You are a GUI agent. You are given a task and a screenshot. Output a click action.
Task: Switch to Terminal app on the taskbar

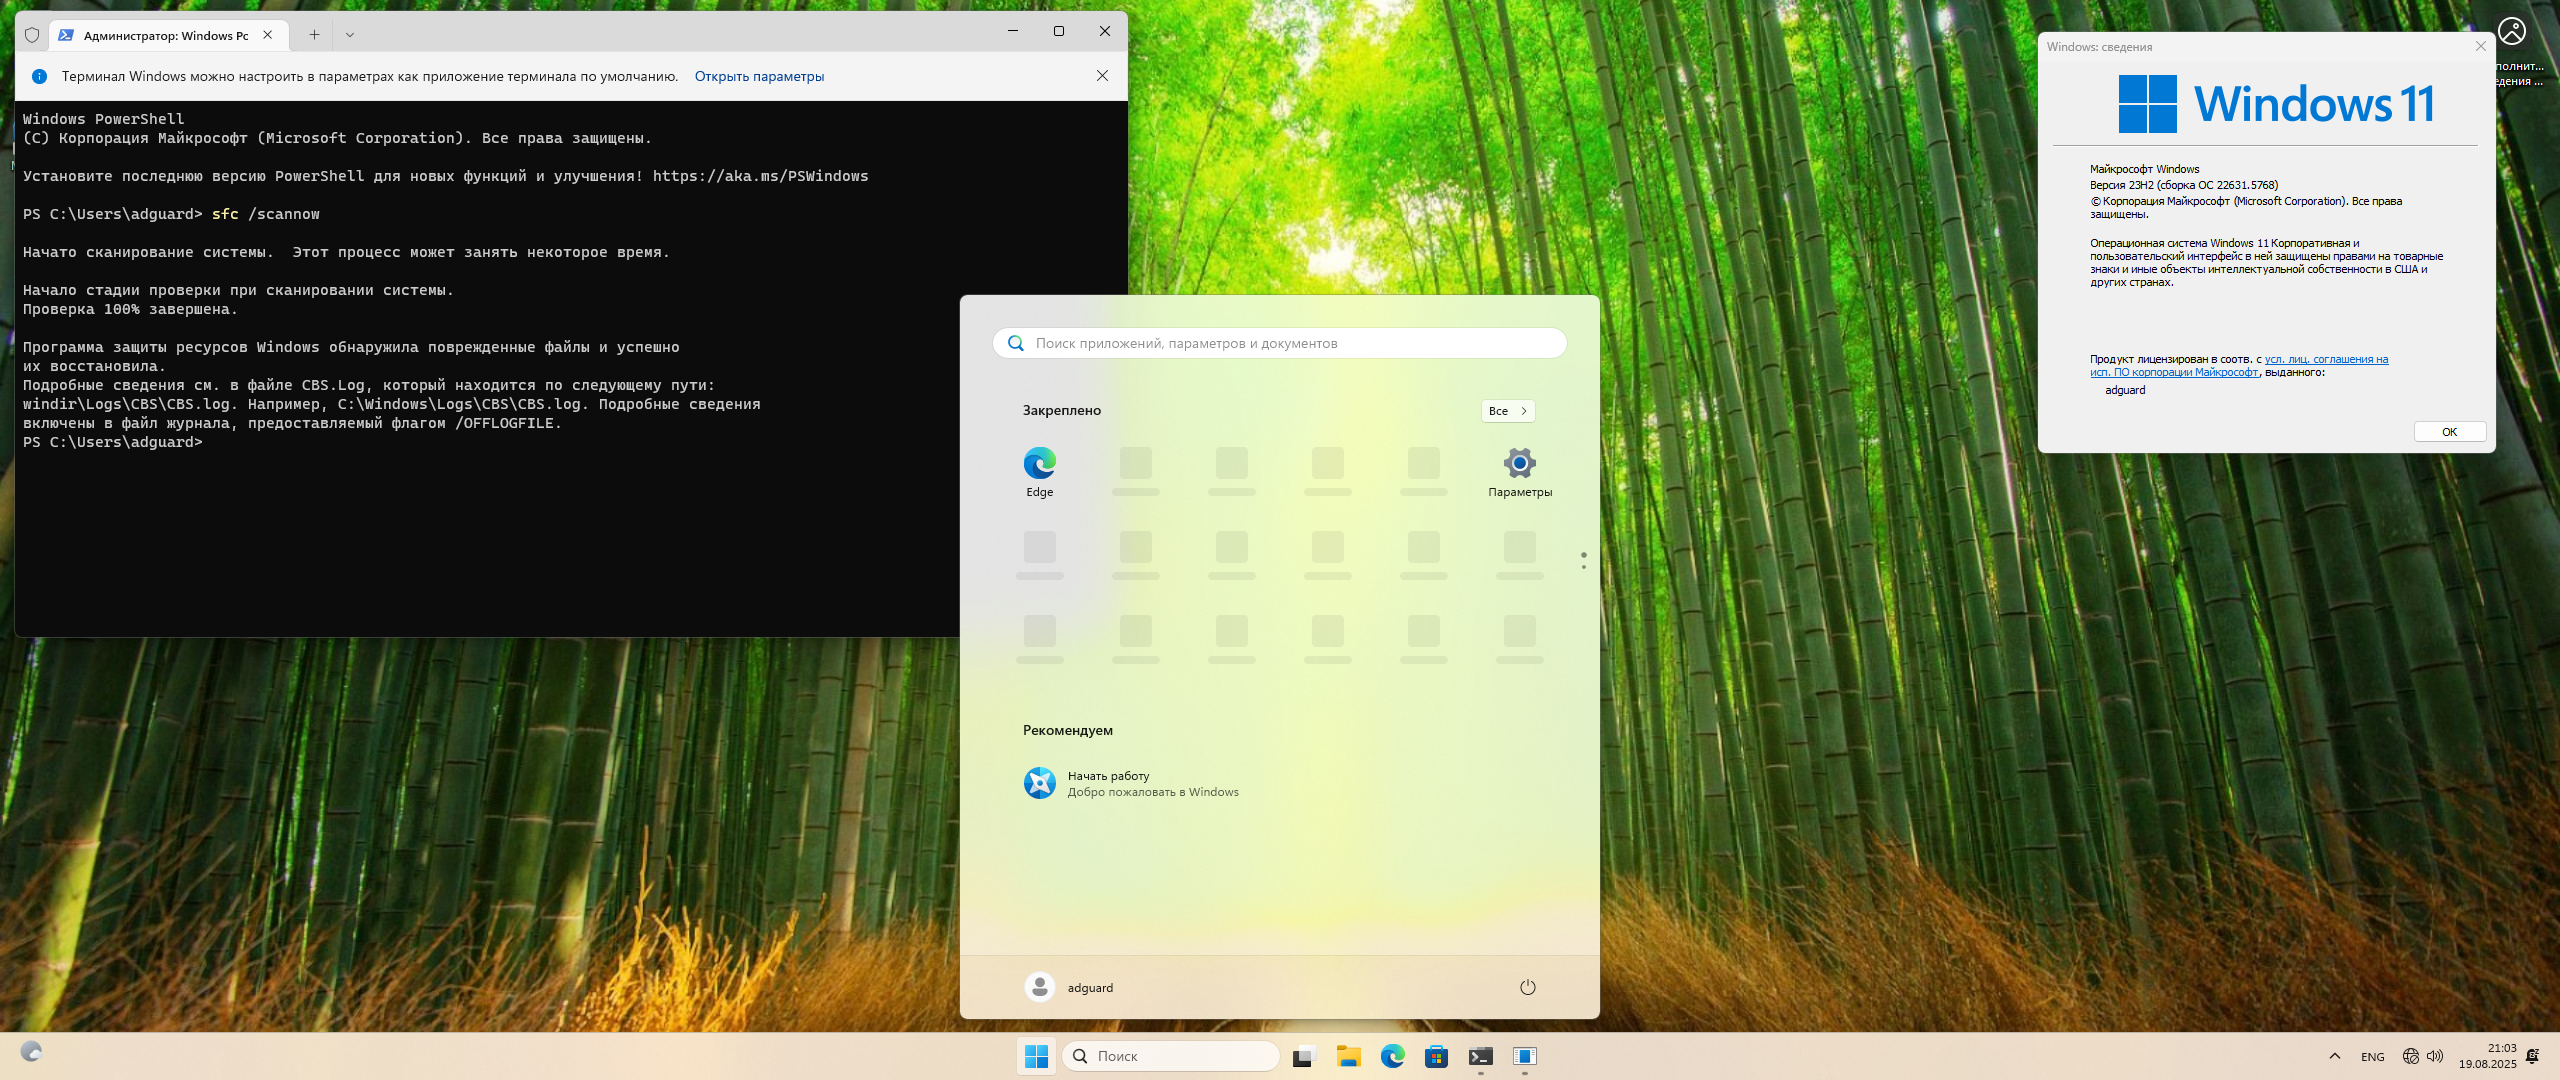click(x=1480, y=1056)
